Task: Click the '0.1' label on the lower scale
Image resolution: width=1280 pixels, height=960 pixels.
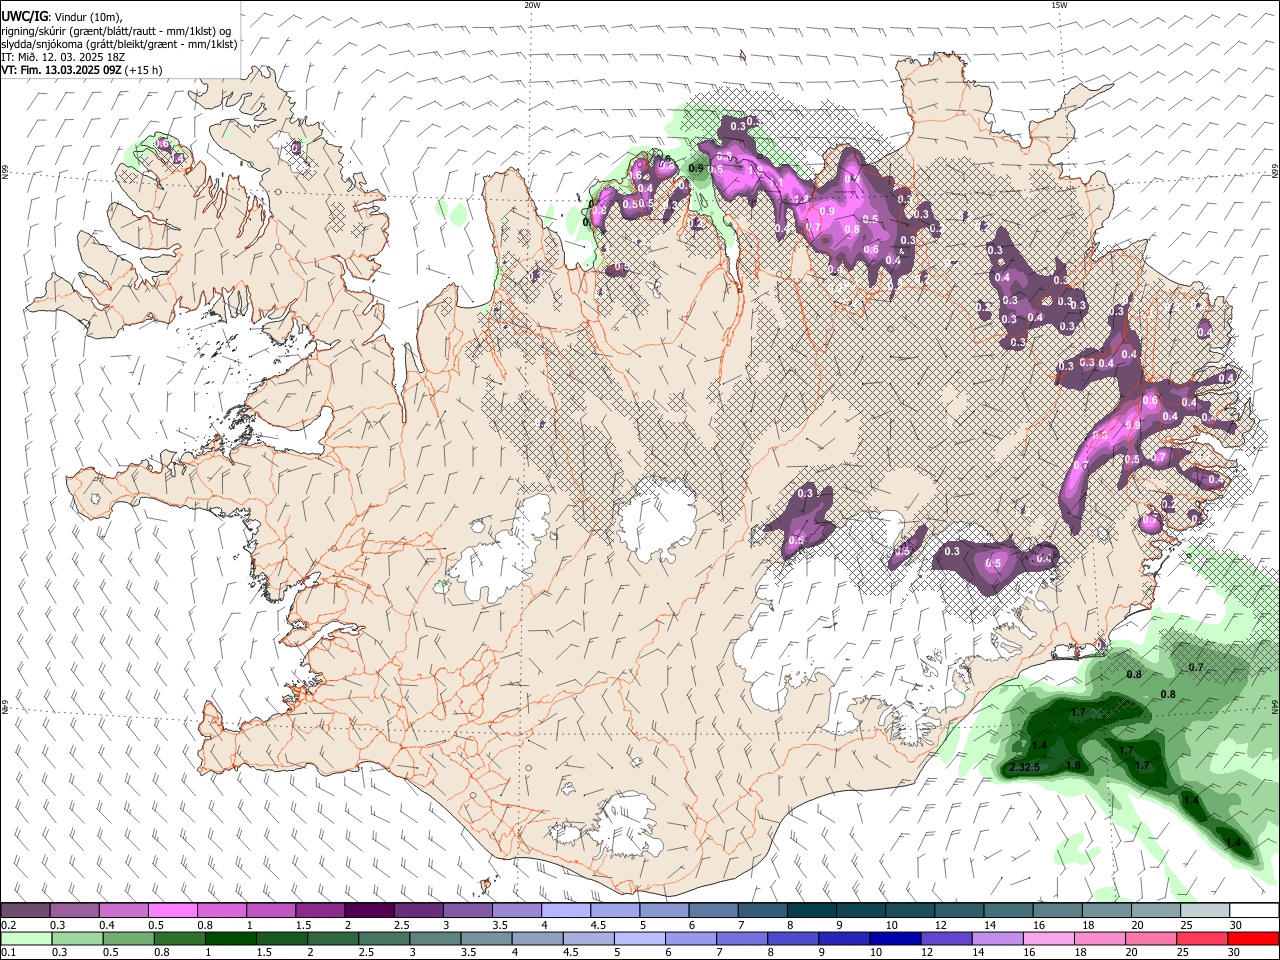Action: pyautogui.click(x=8, y=952)
